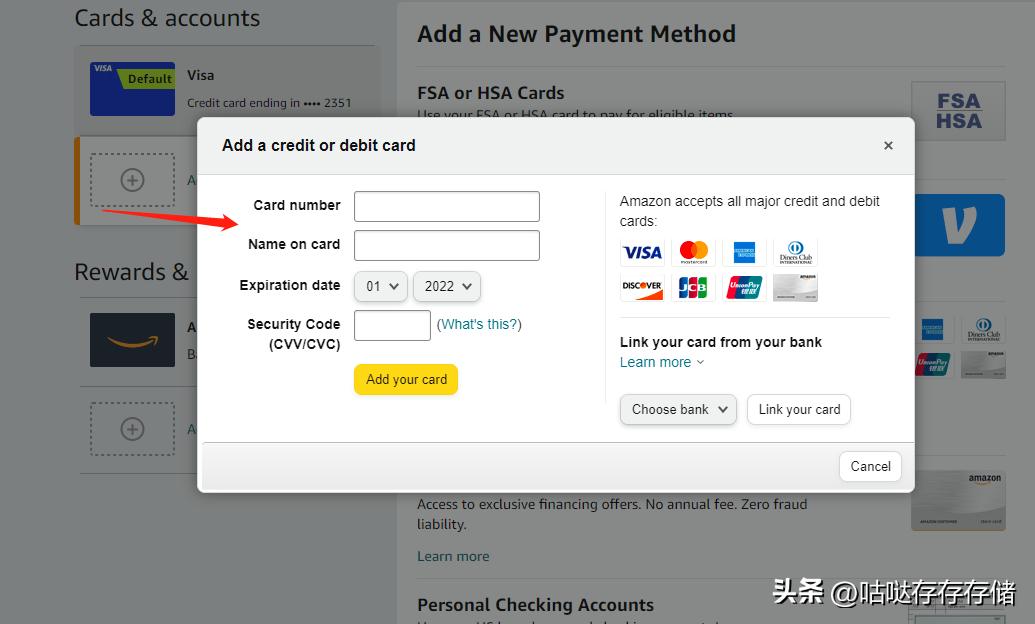Click the American Express logo in dialog
This screenshot has height=624, width=1035.
(744, 252)
